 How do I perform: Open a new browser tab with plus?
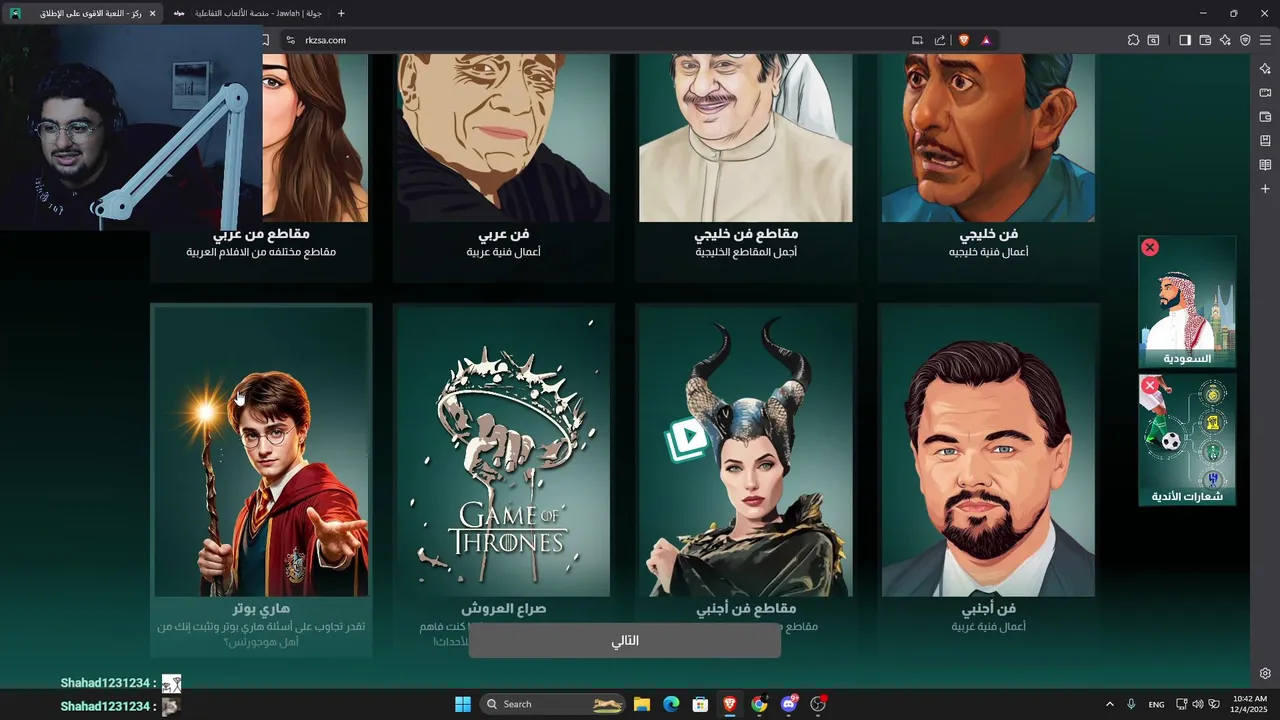point(341,13)
